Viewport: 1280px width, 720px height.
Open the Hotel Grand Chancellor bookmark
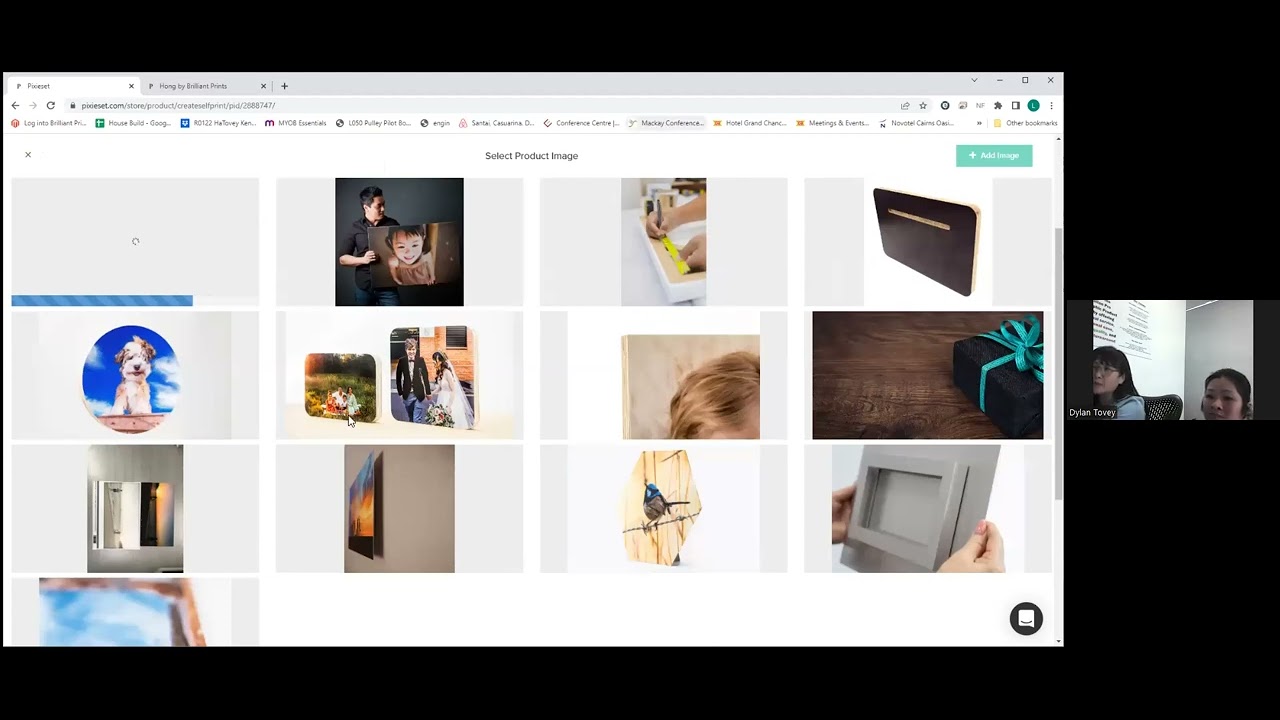(750, 123)
